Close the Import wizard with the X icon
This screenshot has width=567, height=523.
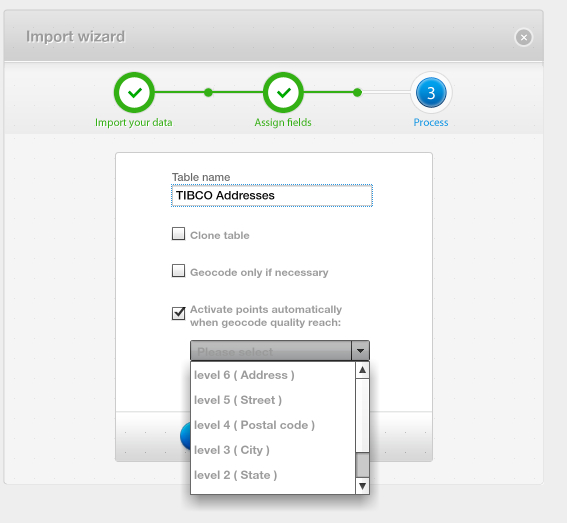(524, 37)
